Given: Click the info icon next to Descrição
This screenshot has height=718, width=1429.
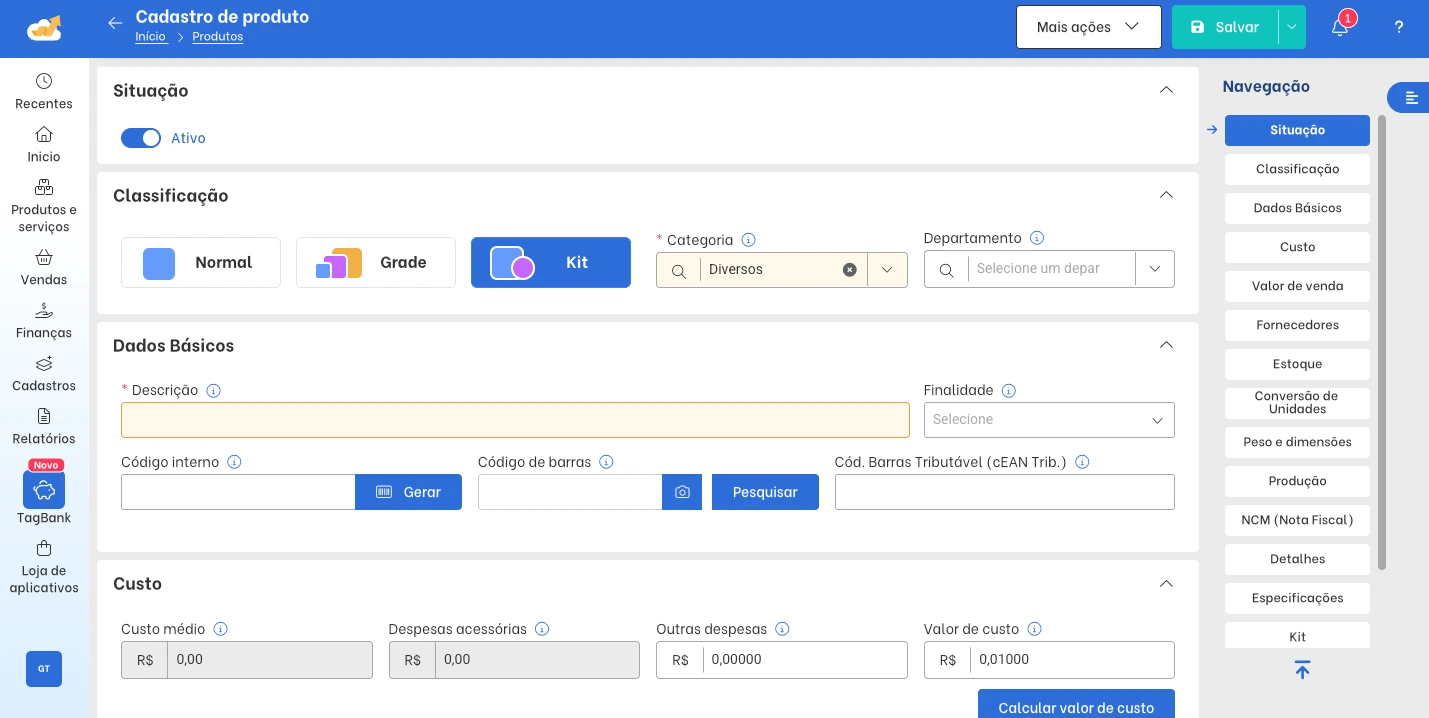Looking at the screenshot, I should [213, 391].
